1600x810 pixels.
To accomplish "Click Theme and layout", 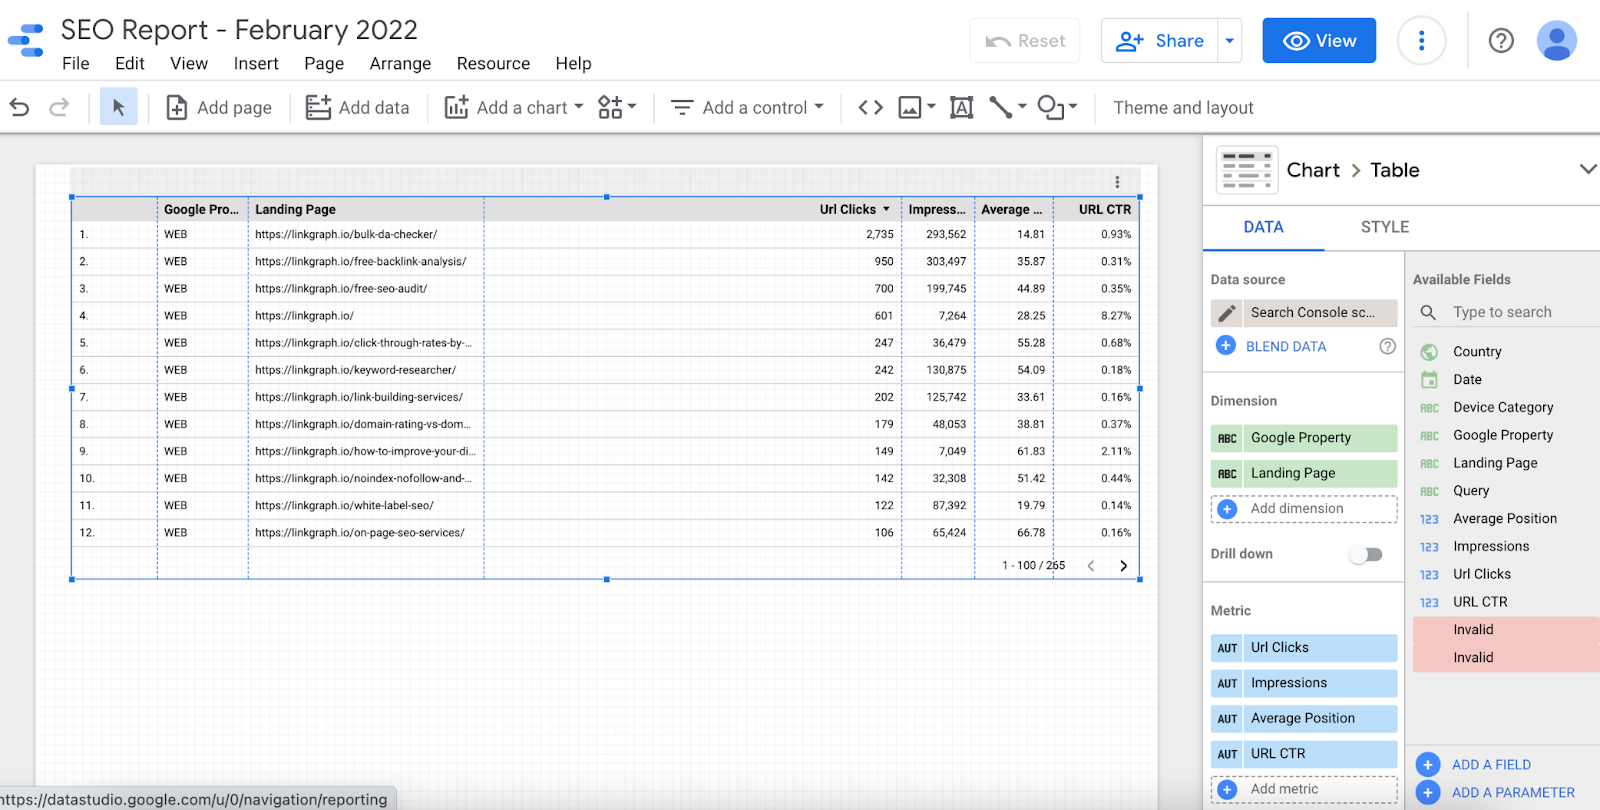I will pyautogui.click(x=1183, y=108).
